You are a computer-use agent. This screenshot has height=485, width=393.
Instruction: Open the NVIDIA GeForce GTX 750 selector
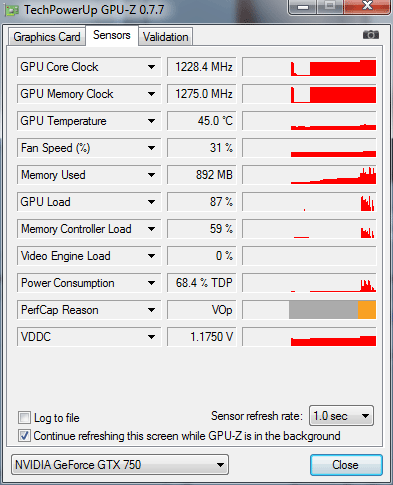coord(120,465)
